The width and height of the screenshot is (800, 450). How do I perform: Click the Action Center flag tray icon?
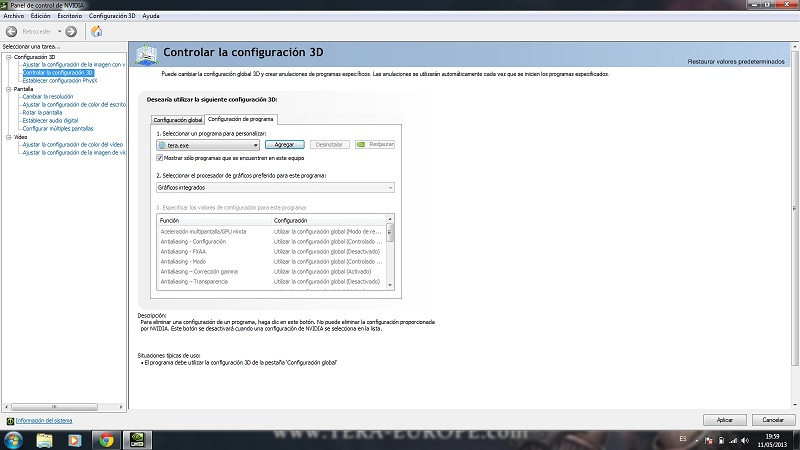click(709, 440)
